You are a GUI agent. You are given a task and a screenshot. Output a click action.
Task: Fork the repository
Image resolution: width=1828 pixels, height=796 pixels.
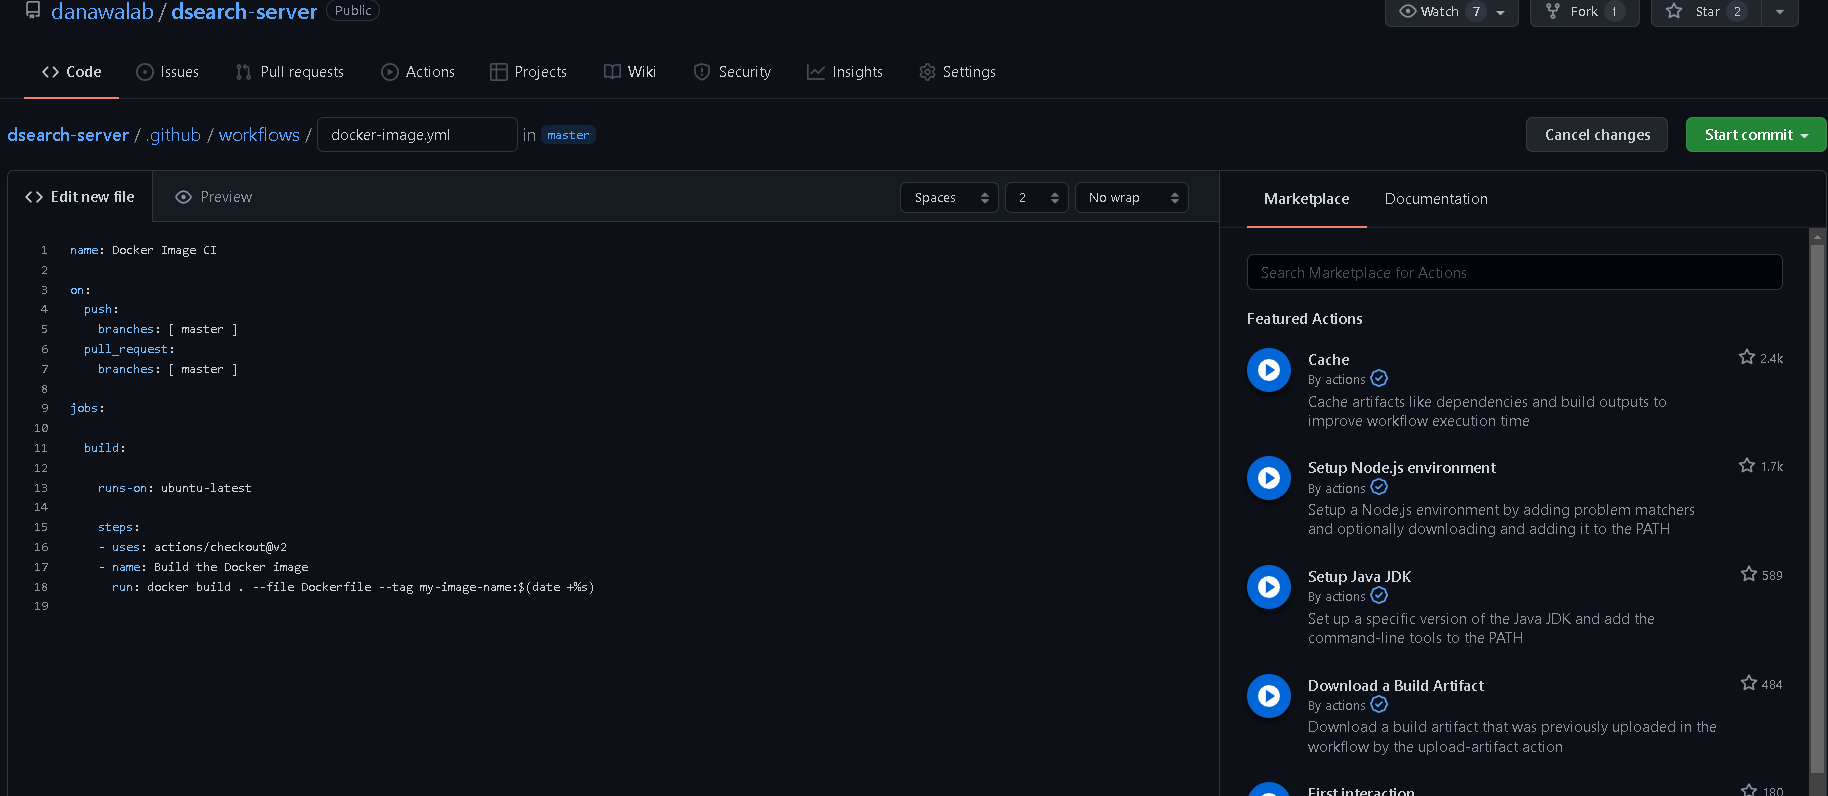coord(1584,12)
